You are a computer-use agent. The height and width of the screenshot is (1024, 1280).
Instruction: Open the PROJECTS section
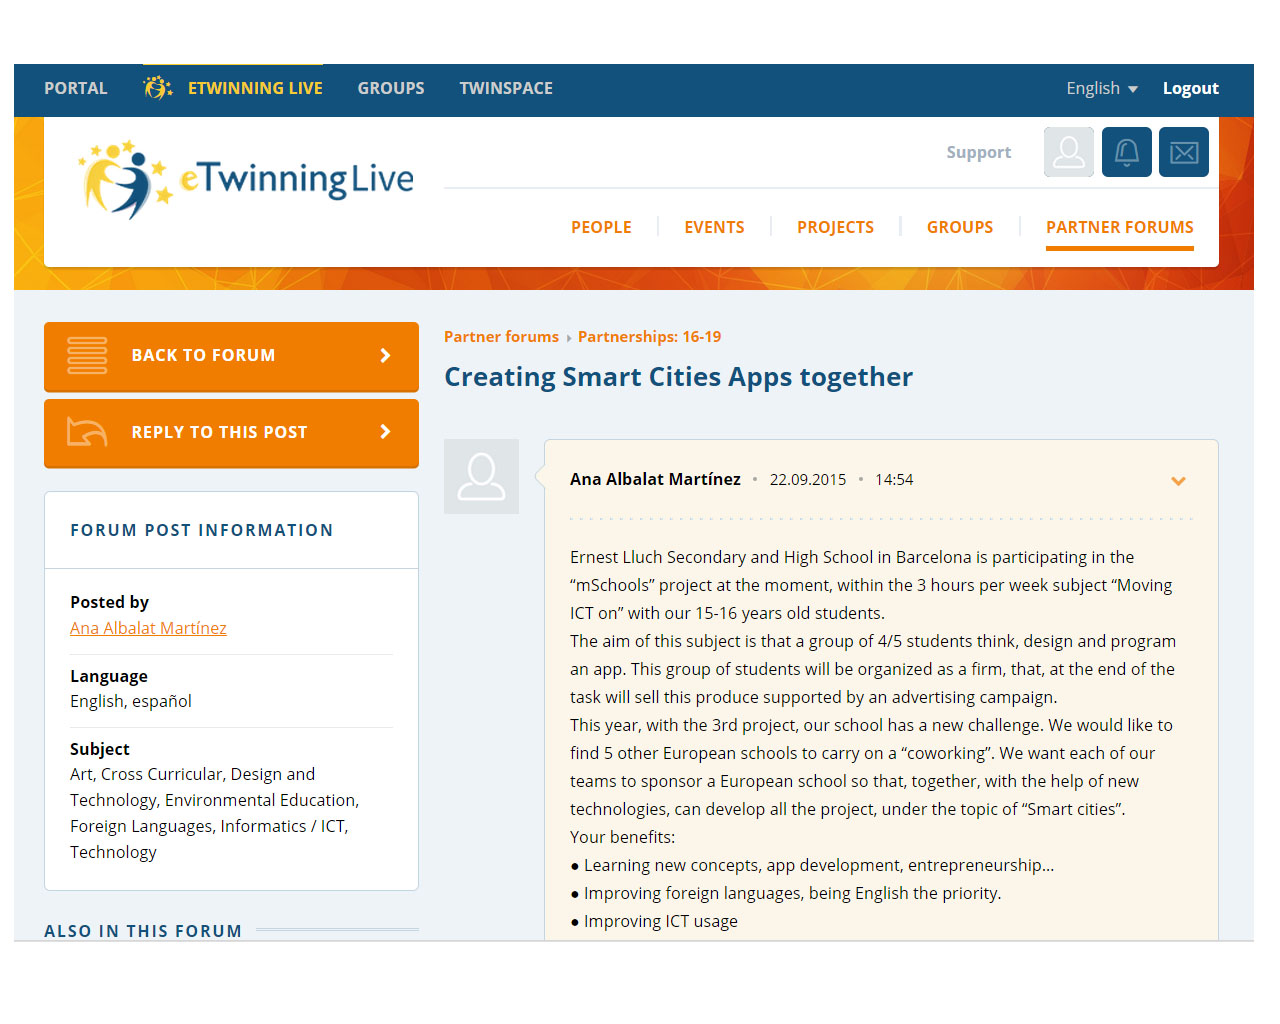coord(835,227)
